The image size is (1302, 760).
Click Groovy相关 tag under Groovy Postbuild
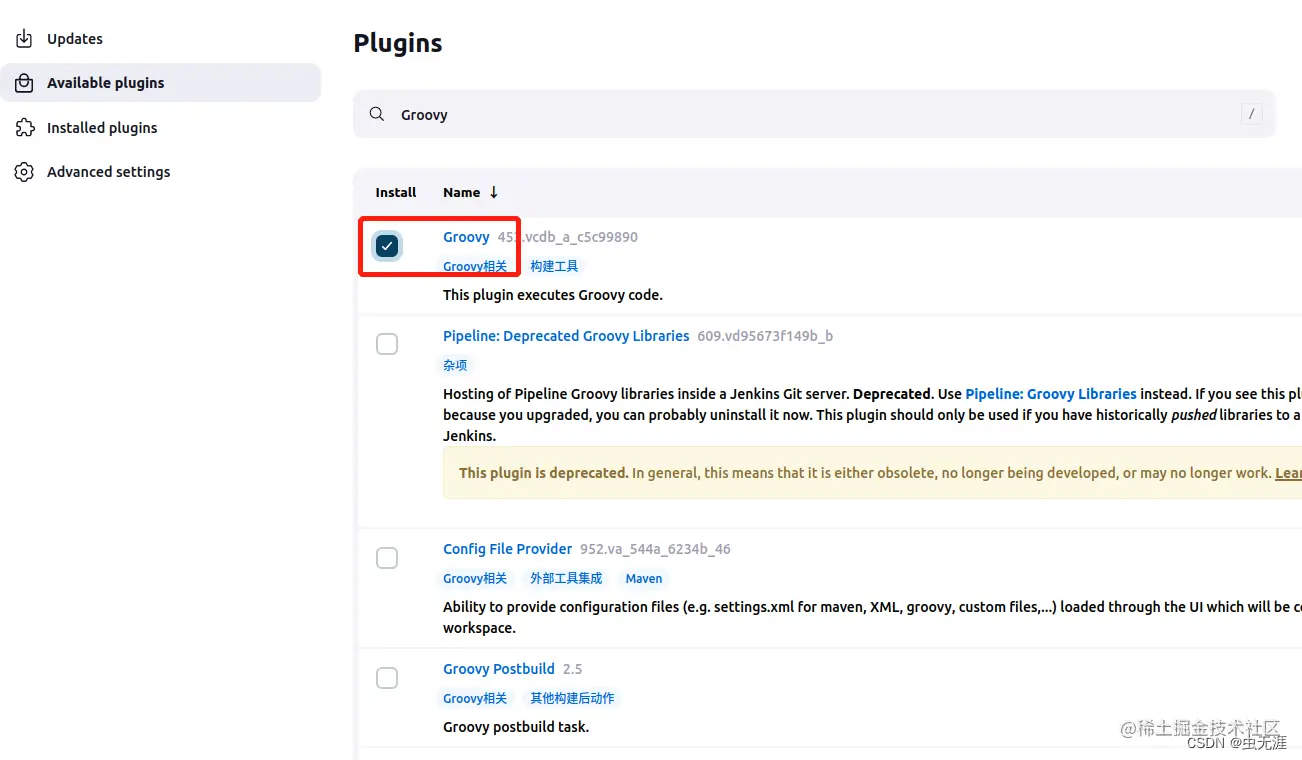[475, 698]
